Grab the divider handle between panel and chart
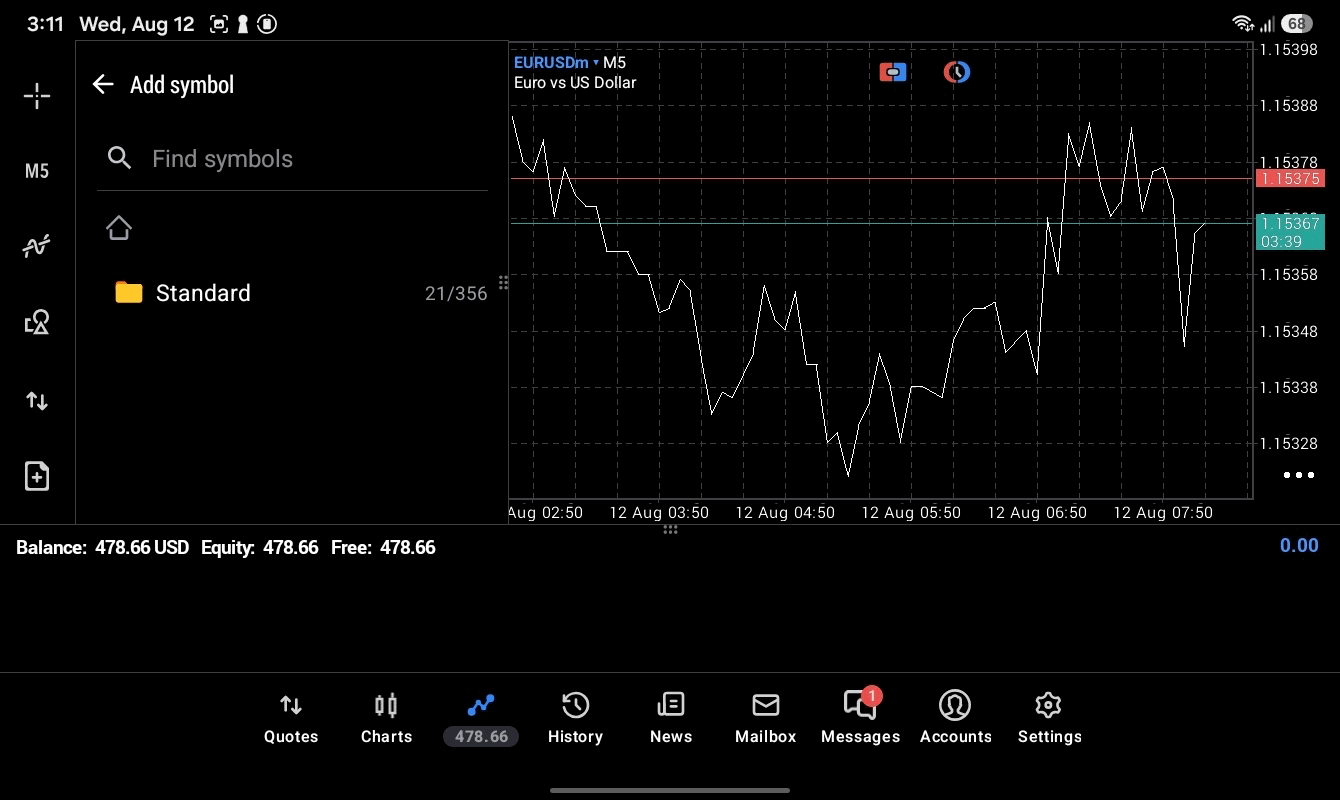1340x800 pixels. tap(503, 283)
